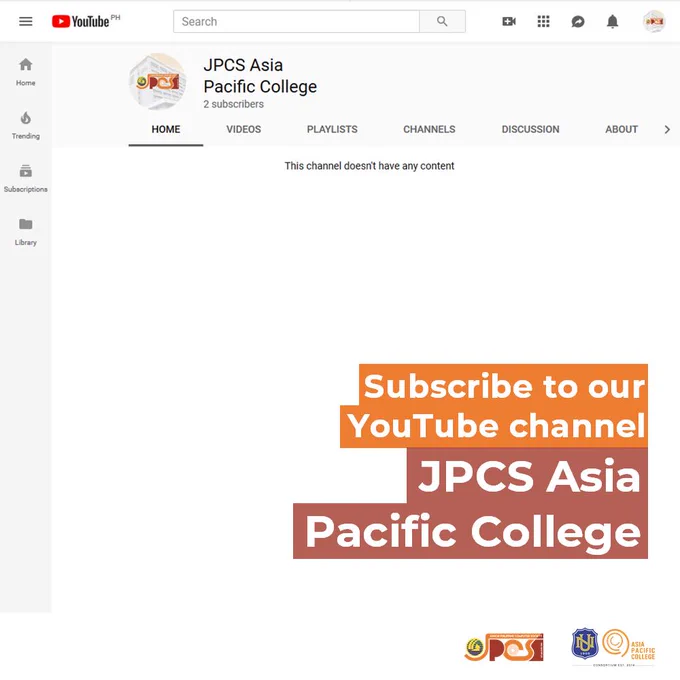Open the messages share bubble icon
Image resolution: width=680 pixels, height=680 pixels.
(x=578, y=21)
